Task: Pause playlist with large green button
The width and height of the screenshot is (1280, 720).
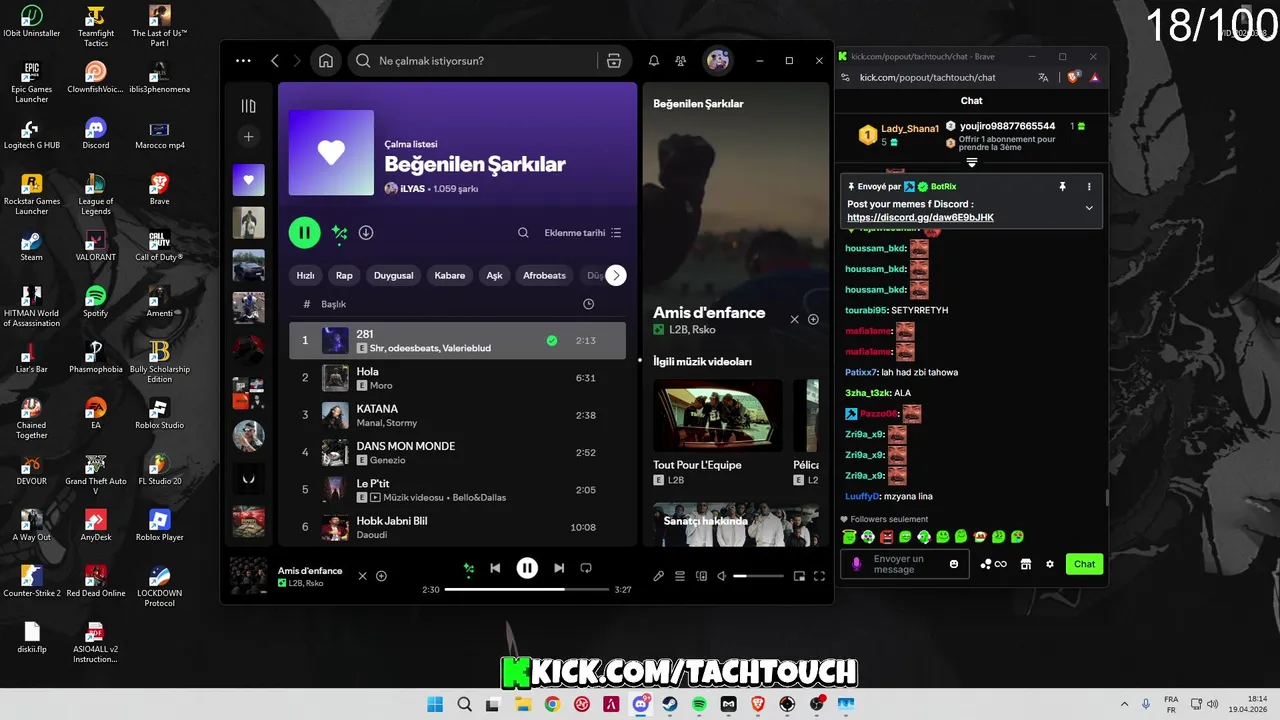Action: point(304,233)
